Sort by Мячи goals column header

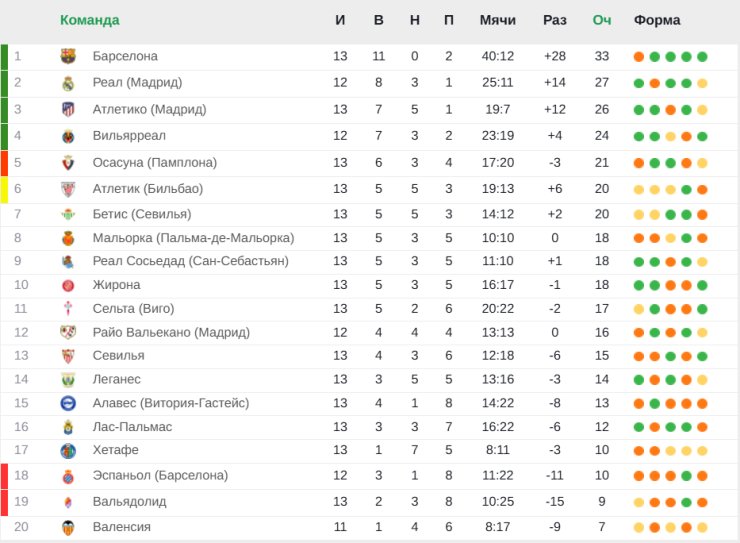coord(497,20)
